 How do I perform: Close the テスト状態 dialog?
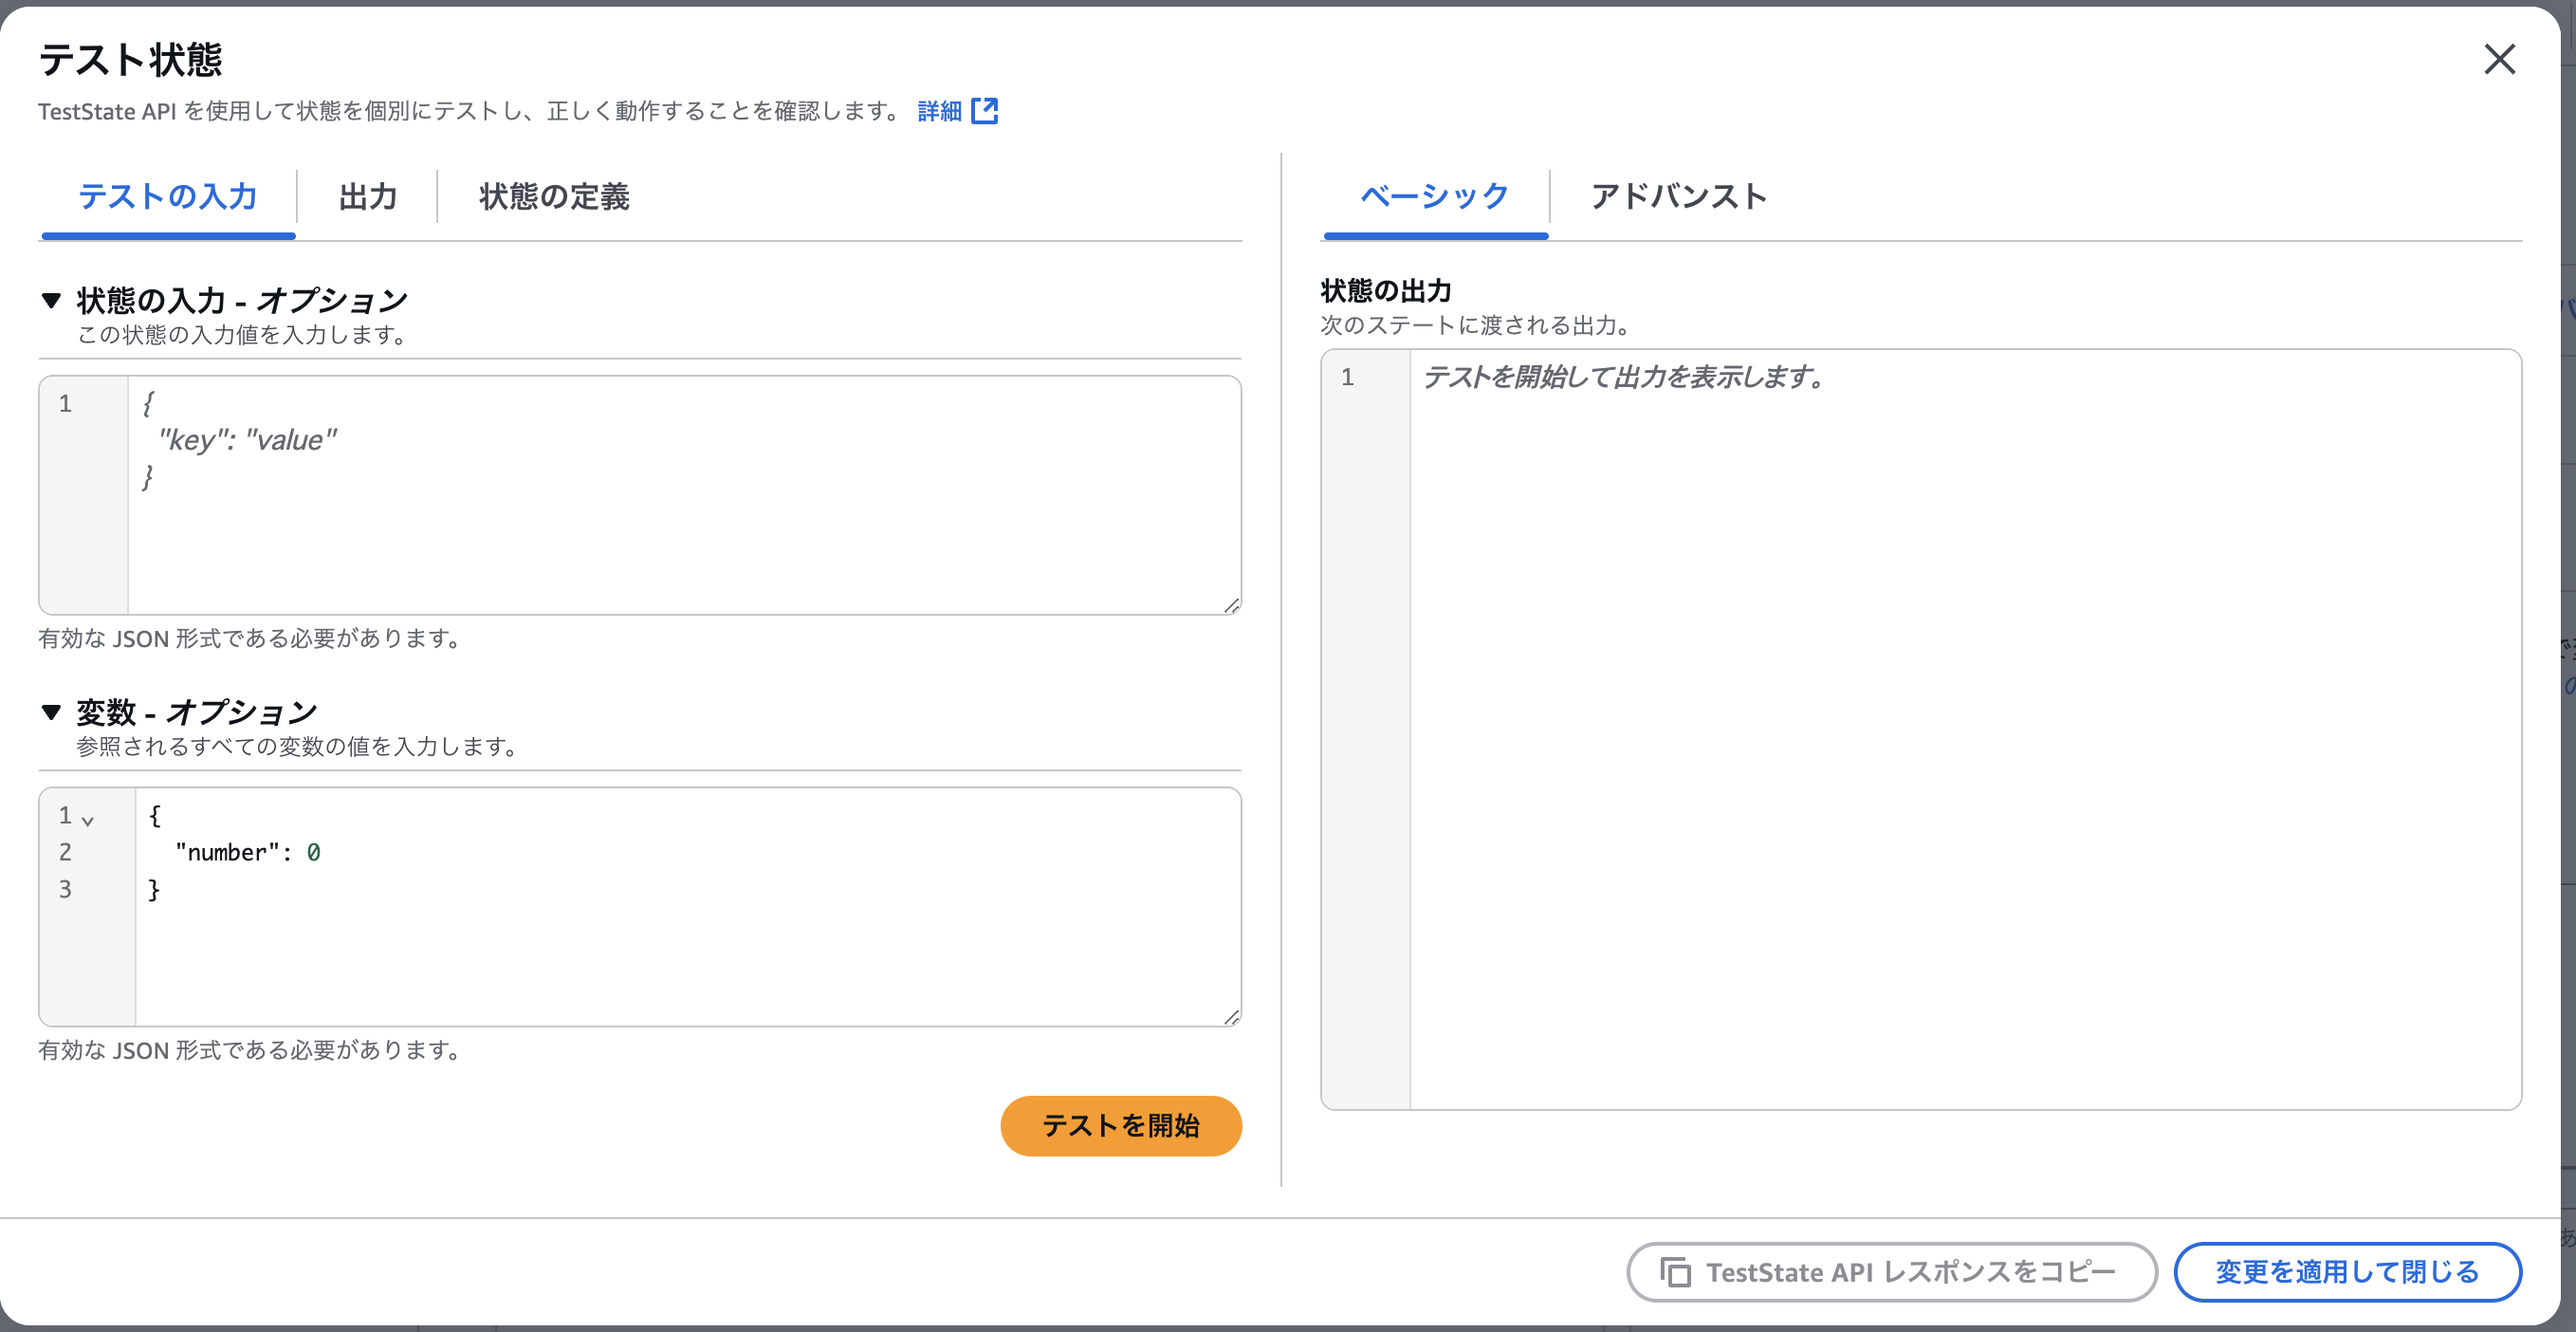pyautogui.click(x=2500, y=60)
